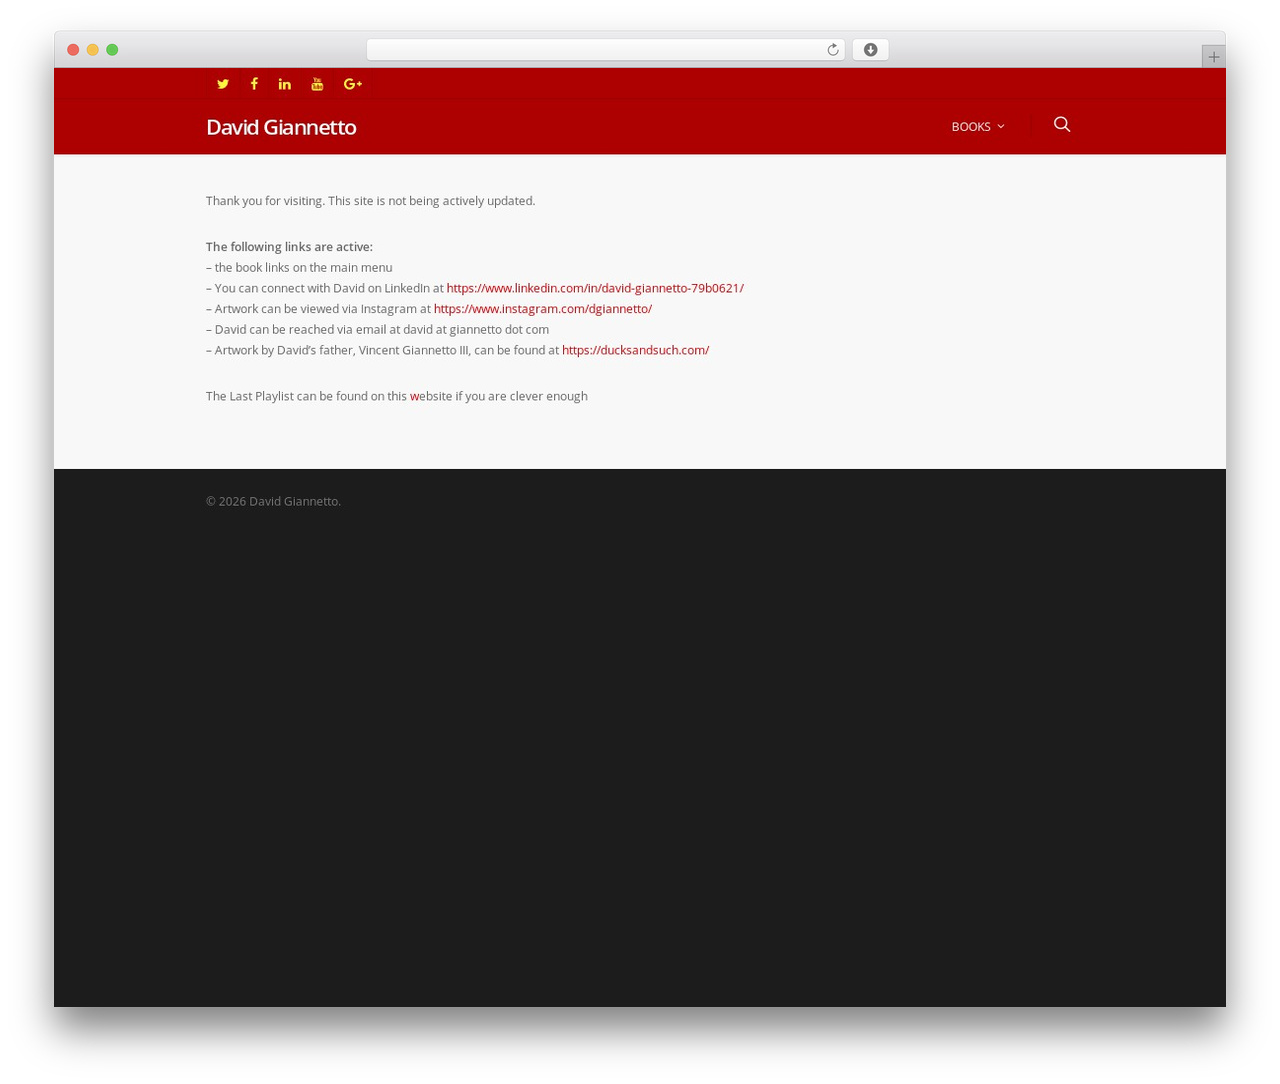Visit the ducksandsuch.com link
1280x1084 pixels.
point(635,350)
